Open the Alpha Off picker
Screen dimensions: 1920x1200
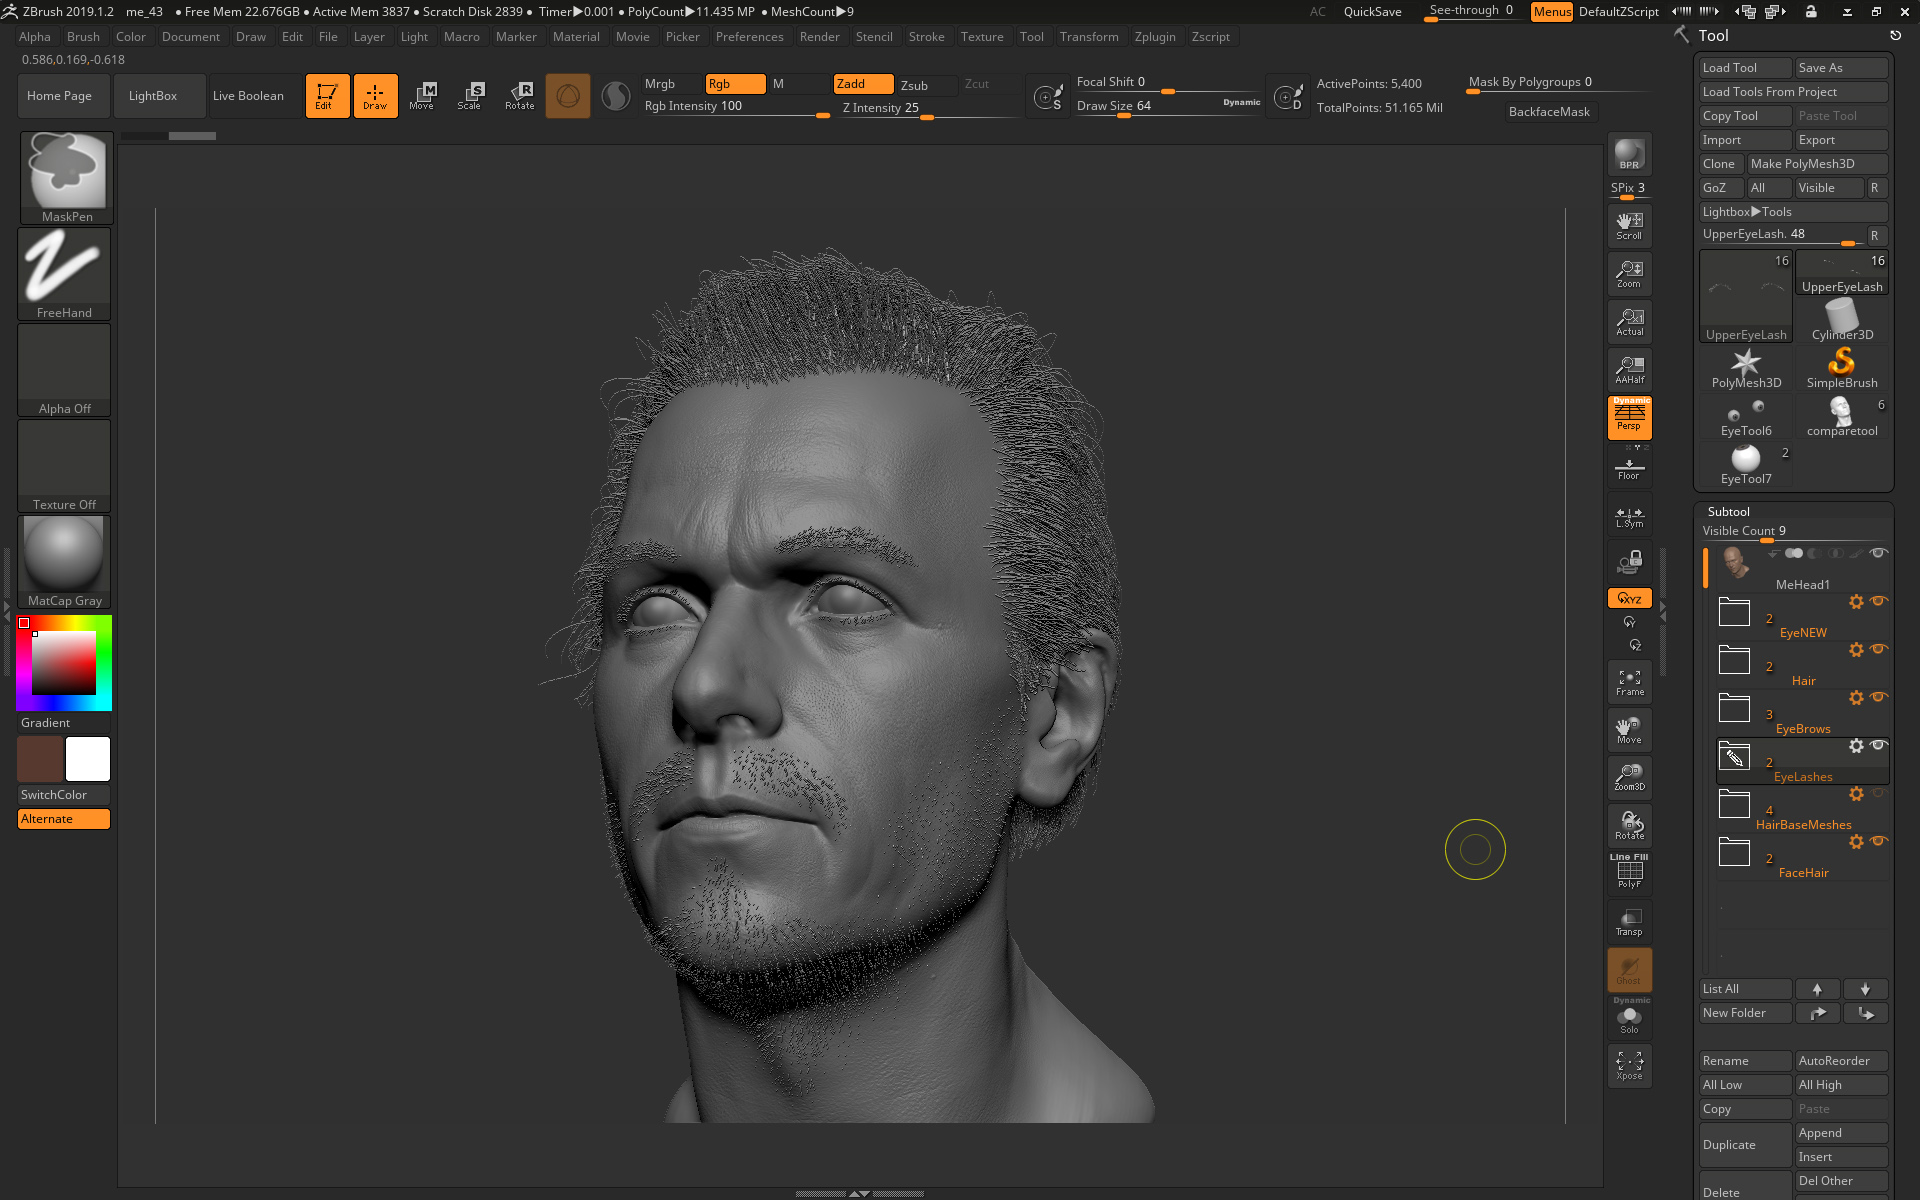[64, 369]
